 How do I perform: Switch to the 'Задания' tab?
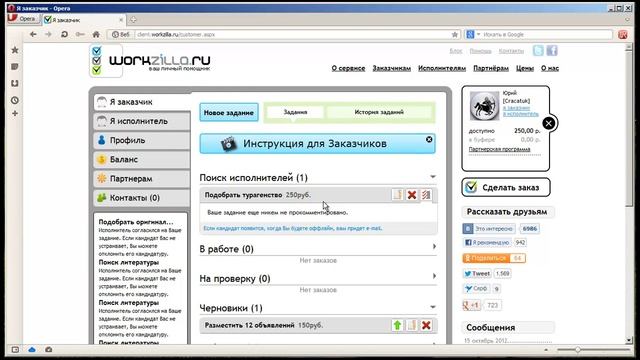pos(295,112)
